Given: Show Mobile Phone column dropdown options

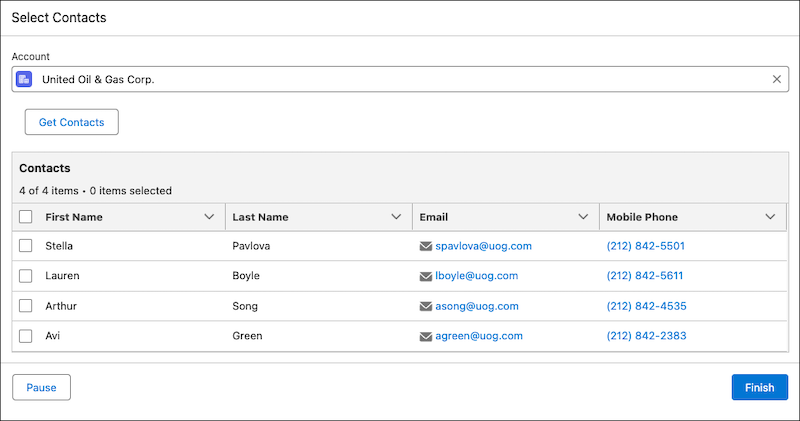Looking at the screenshot, I should pyautogui.click(x=770, y=217).
